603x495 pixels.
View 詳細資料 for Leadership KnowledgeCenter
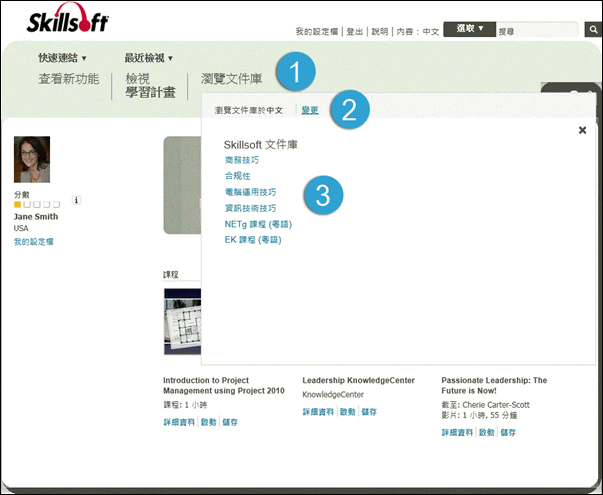click(318, 412)
